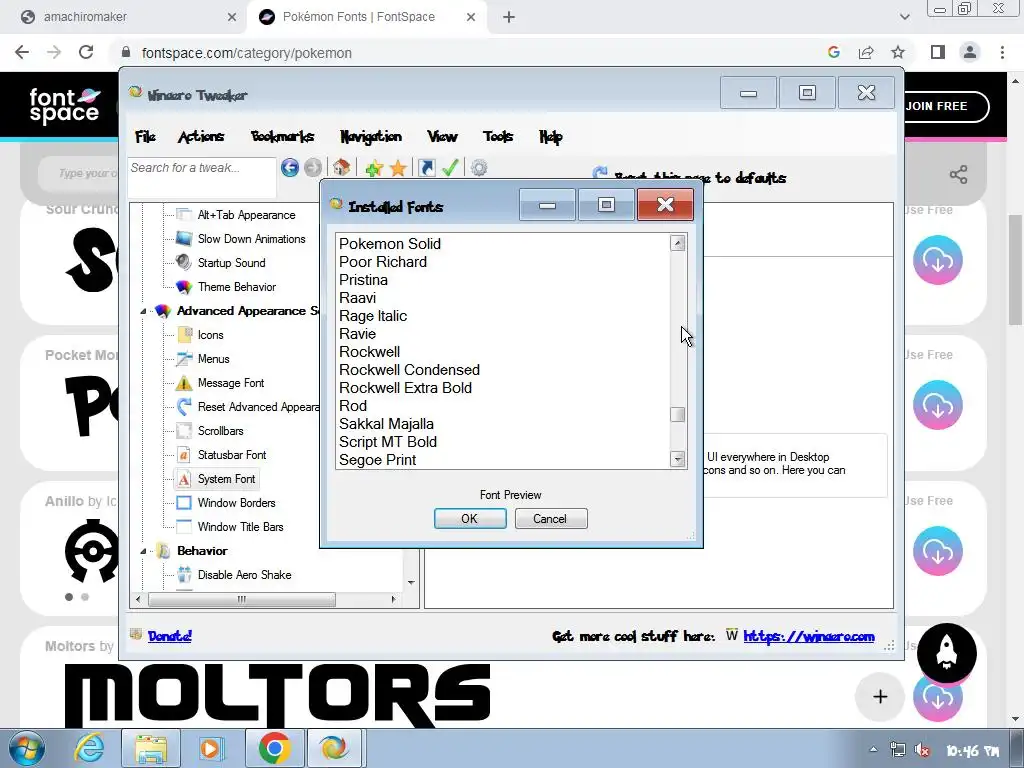
Task: Click the Back arrow in Winaero Tweaker toolbar
Action: click(290, 168)
